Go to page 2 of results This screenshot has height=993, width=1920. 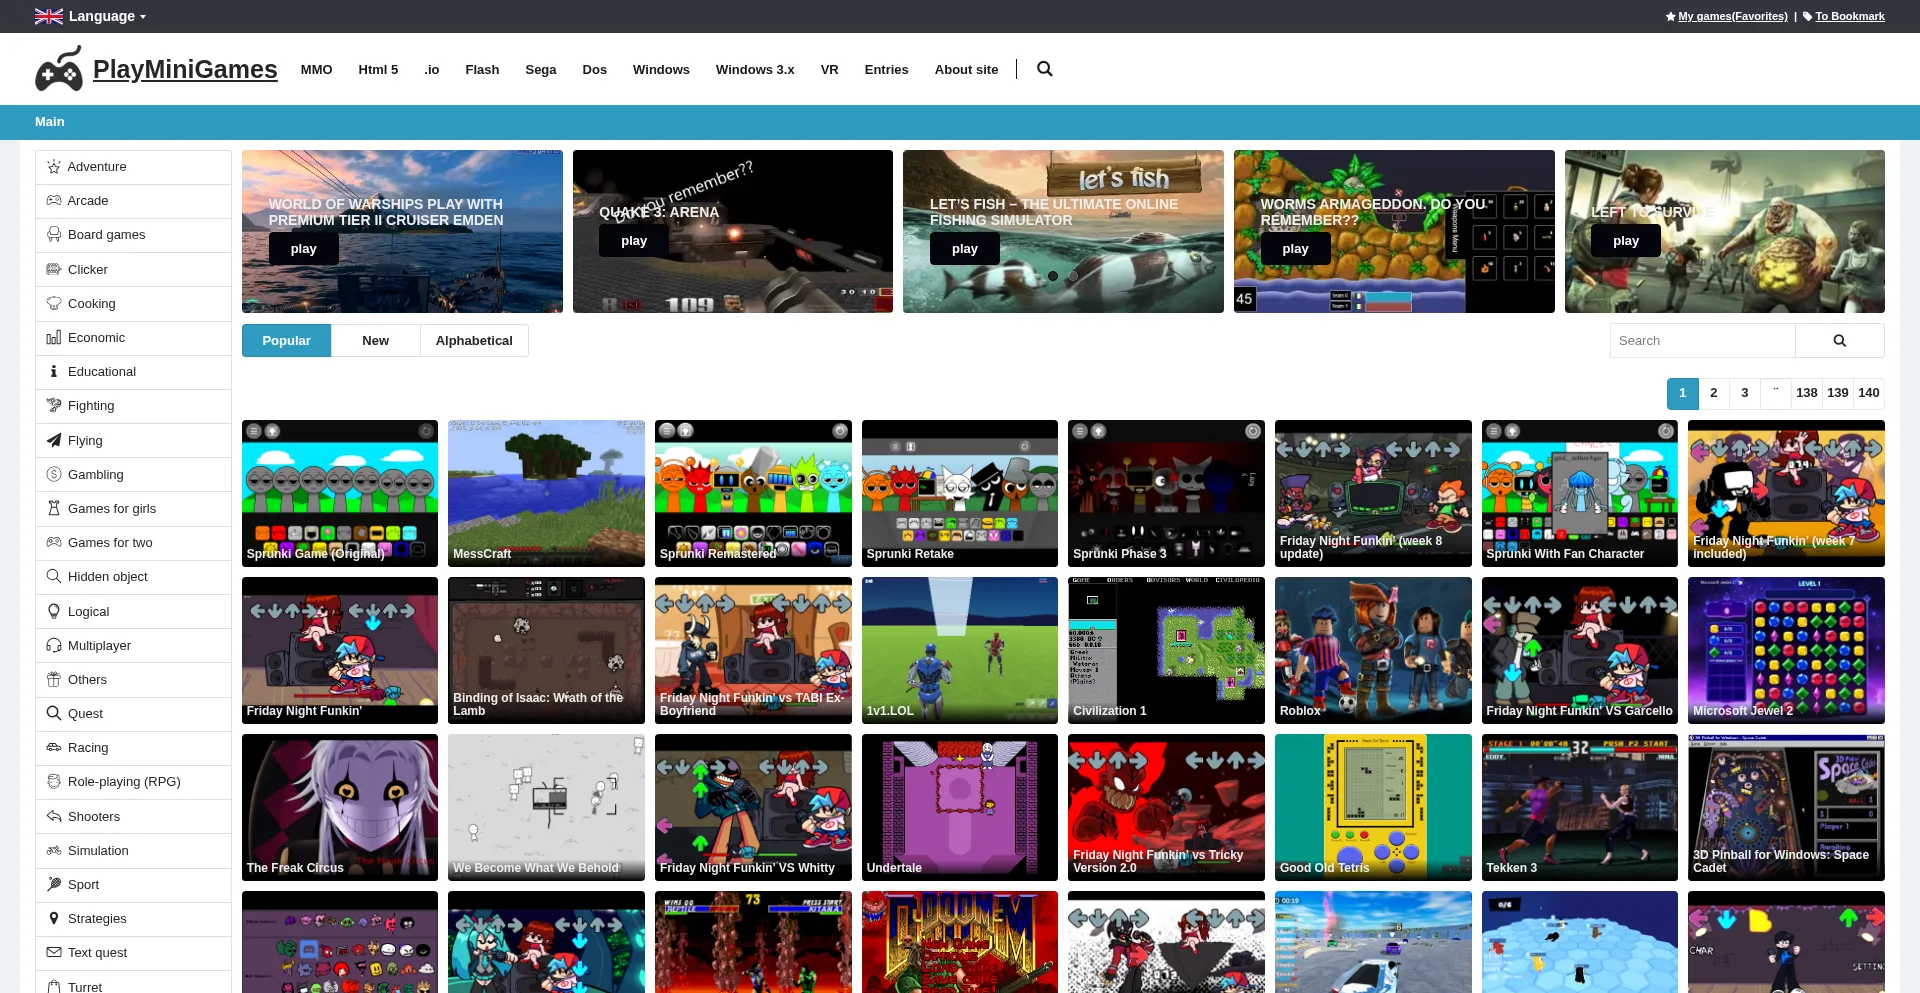pos(1713,393)
